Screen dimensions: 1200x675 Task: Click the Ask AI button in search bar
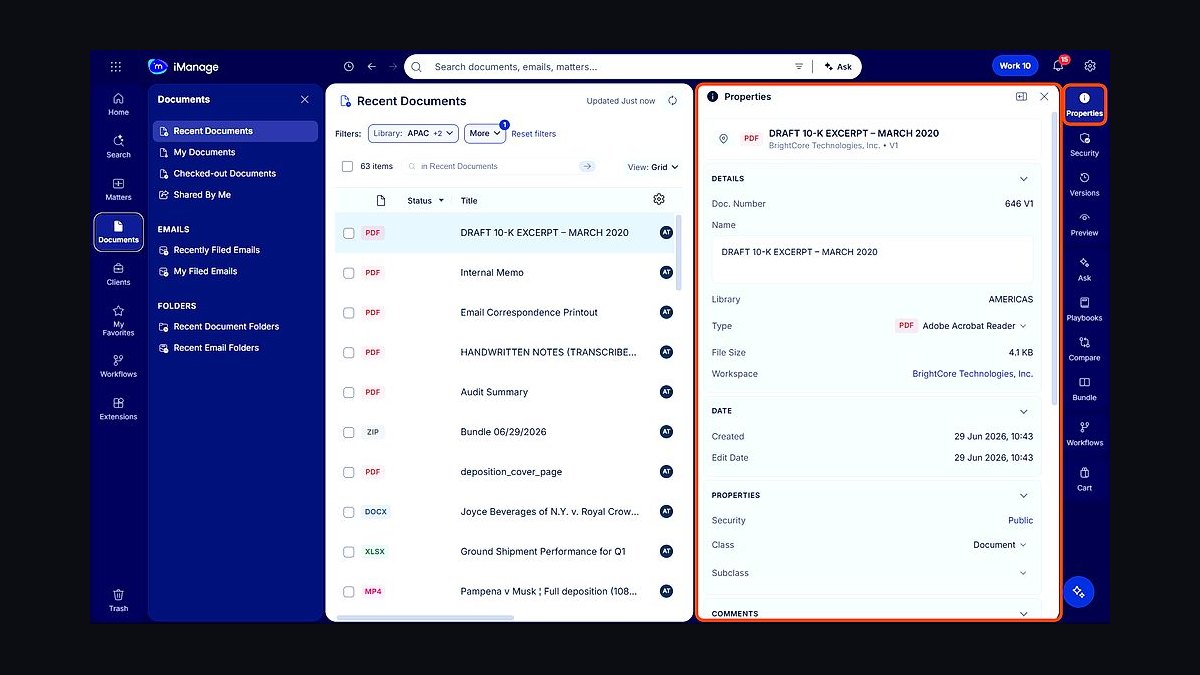(838, 67)
